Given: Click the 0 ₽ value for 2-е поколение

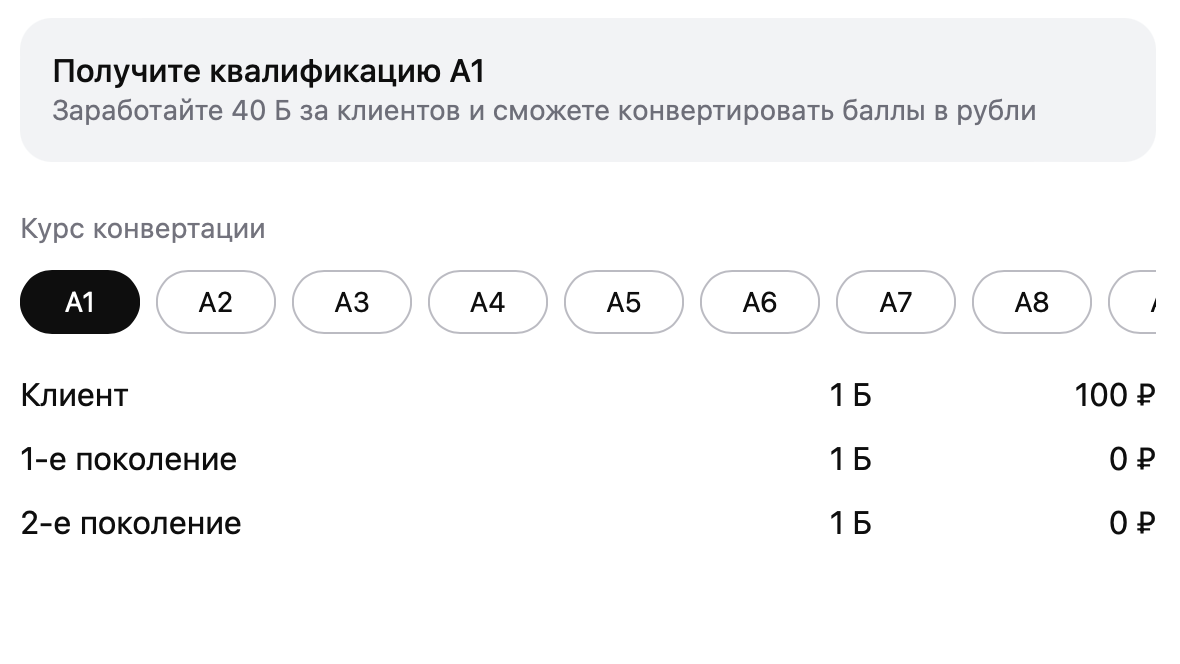Looking at the screenshot, I should pyautogui.click(x=1132, y=523).
